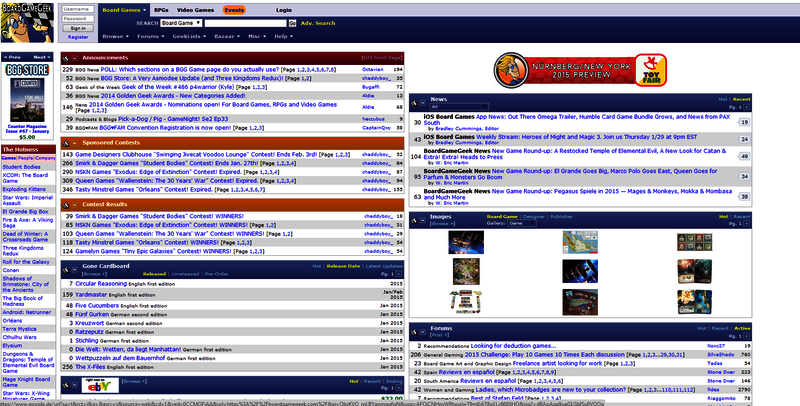Click the Username input field
This screenshot has height=406, width=800.
[80, 8]
